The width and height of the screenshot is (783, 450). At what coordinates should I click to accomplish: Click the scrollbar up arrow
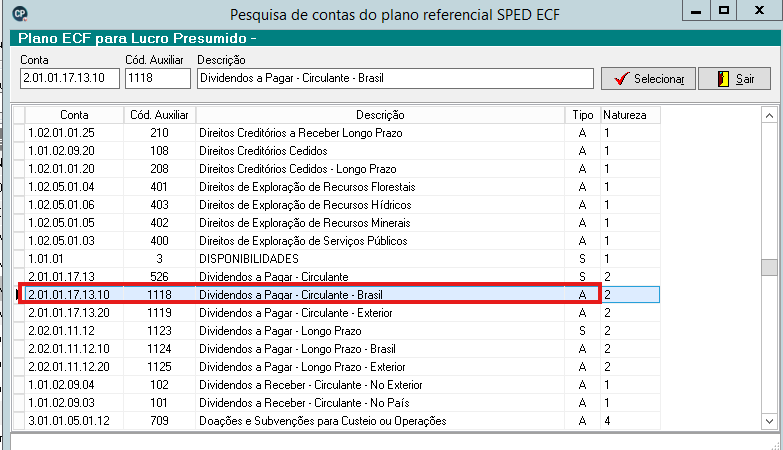(769, 115)
